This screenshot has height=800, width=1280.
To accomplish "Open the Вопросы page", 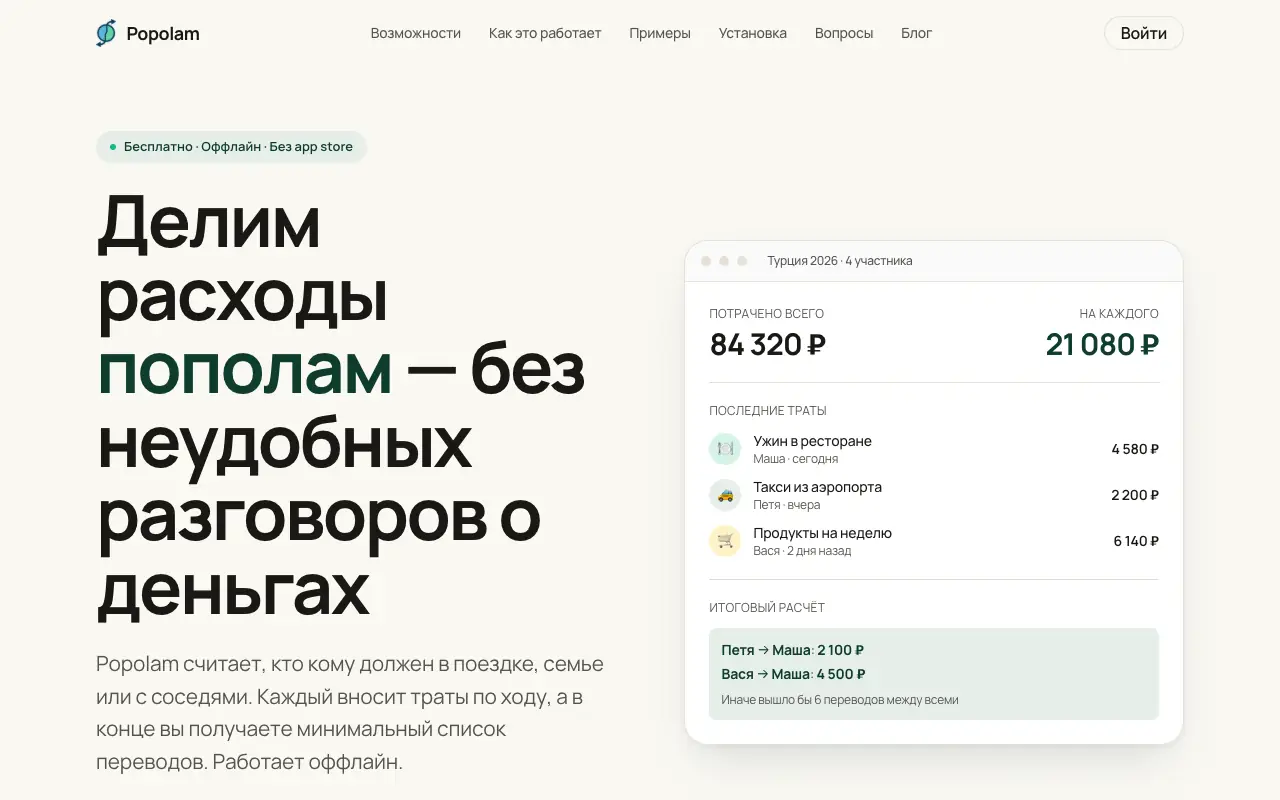I will tap(844, 33).
